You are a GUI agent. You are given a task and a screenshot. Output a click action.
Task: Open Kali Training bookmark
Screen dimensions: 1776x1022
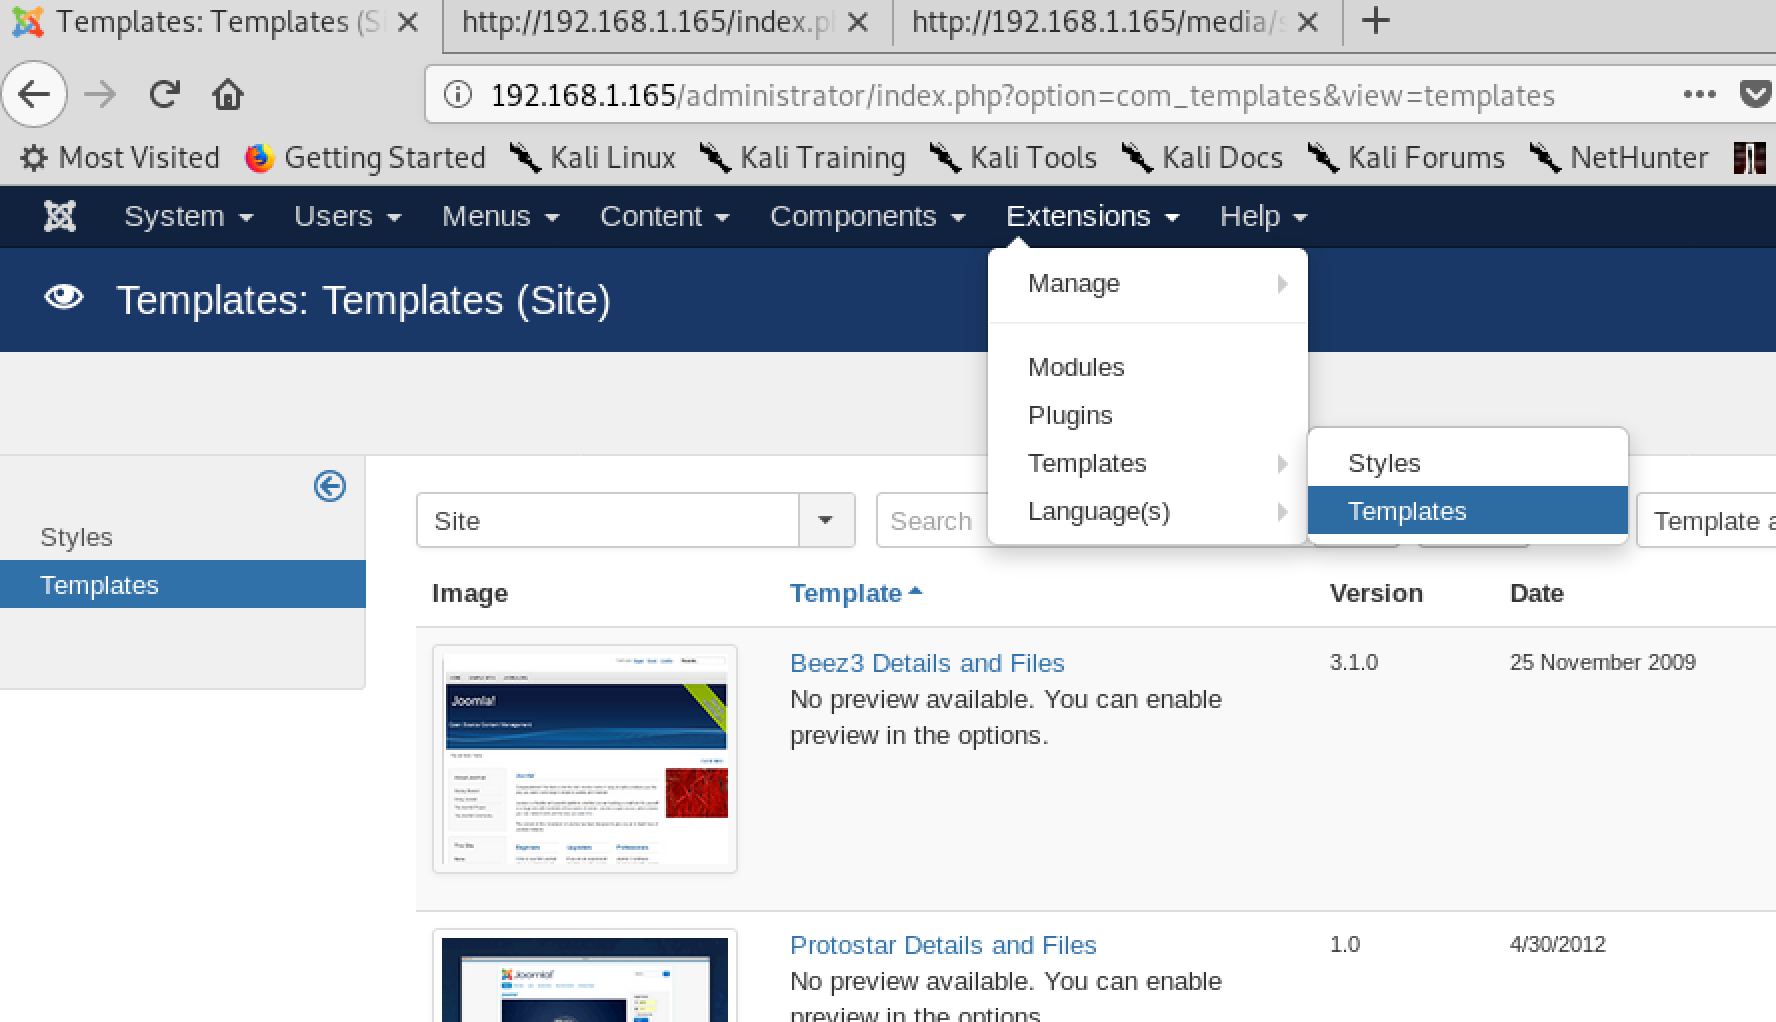tap(802, 157)
